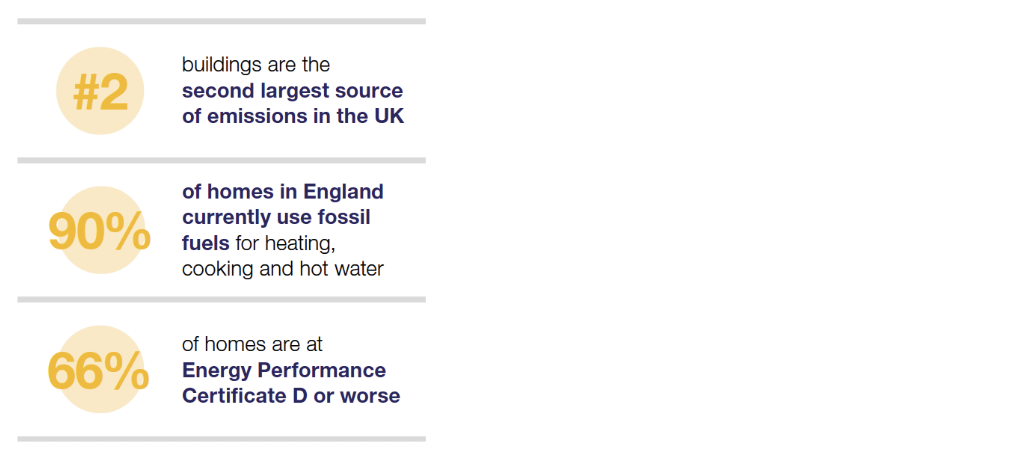Click the bold 'Energy Performance' line
The height and width of the screenshot is (454, 1010).
(284, 370)
